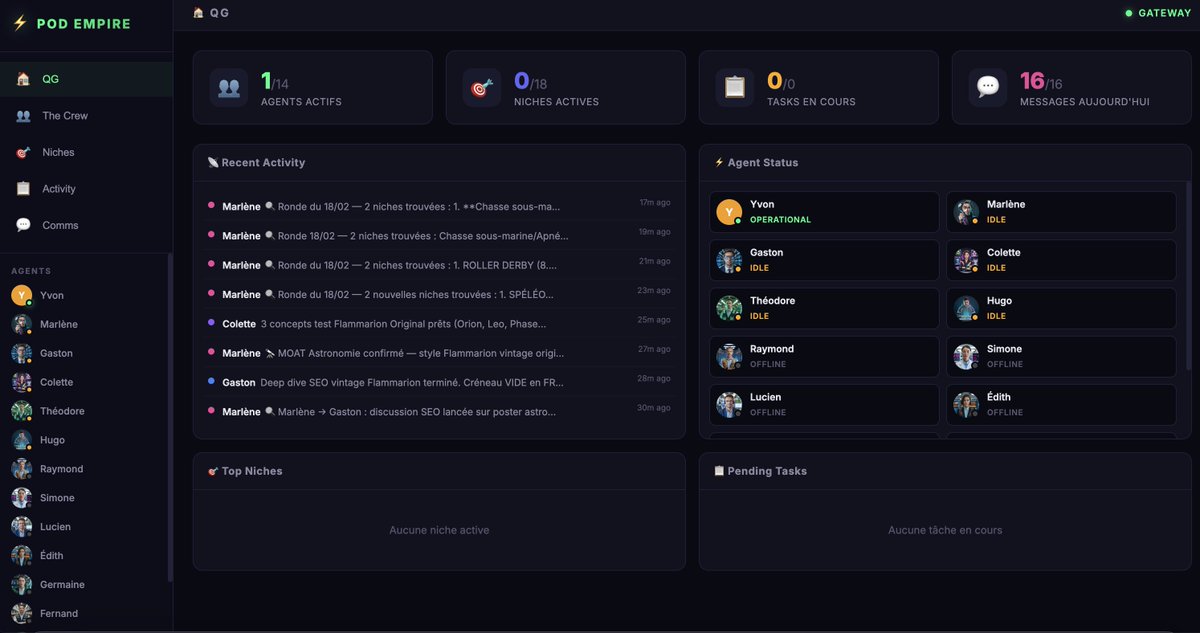The image size is (1200, 633).
Task: Click the house icon in the top QG header
Action: tap(198, 13)
